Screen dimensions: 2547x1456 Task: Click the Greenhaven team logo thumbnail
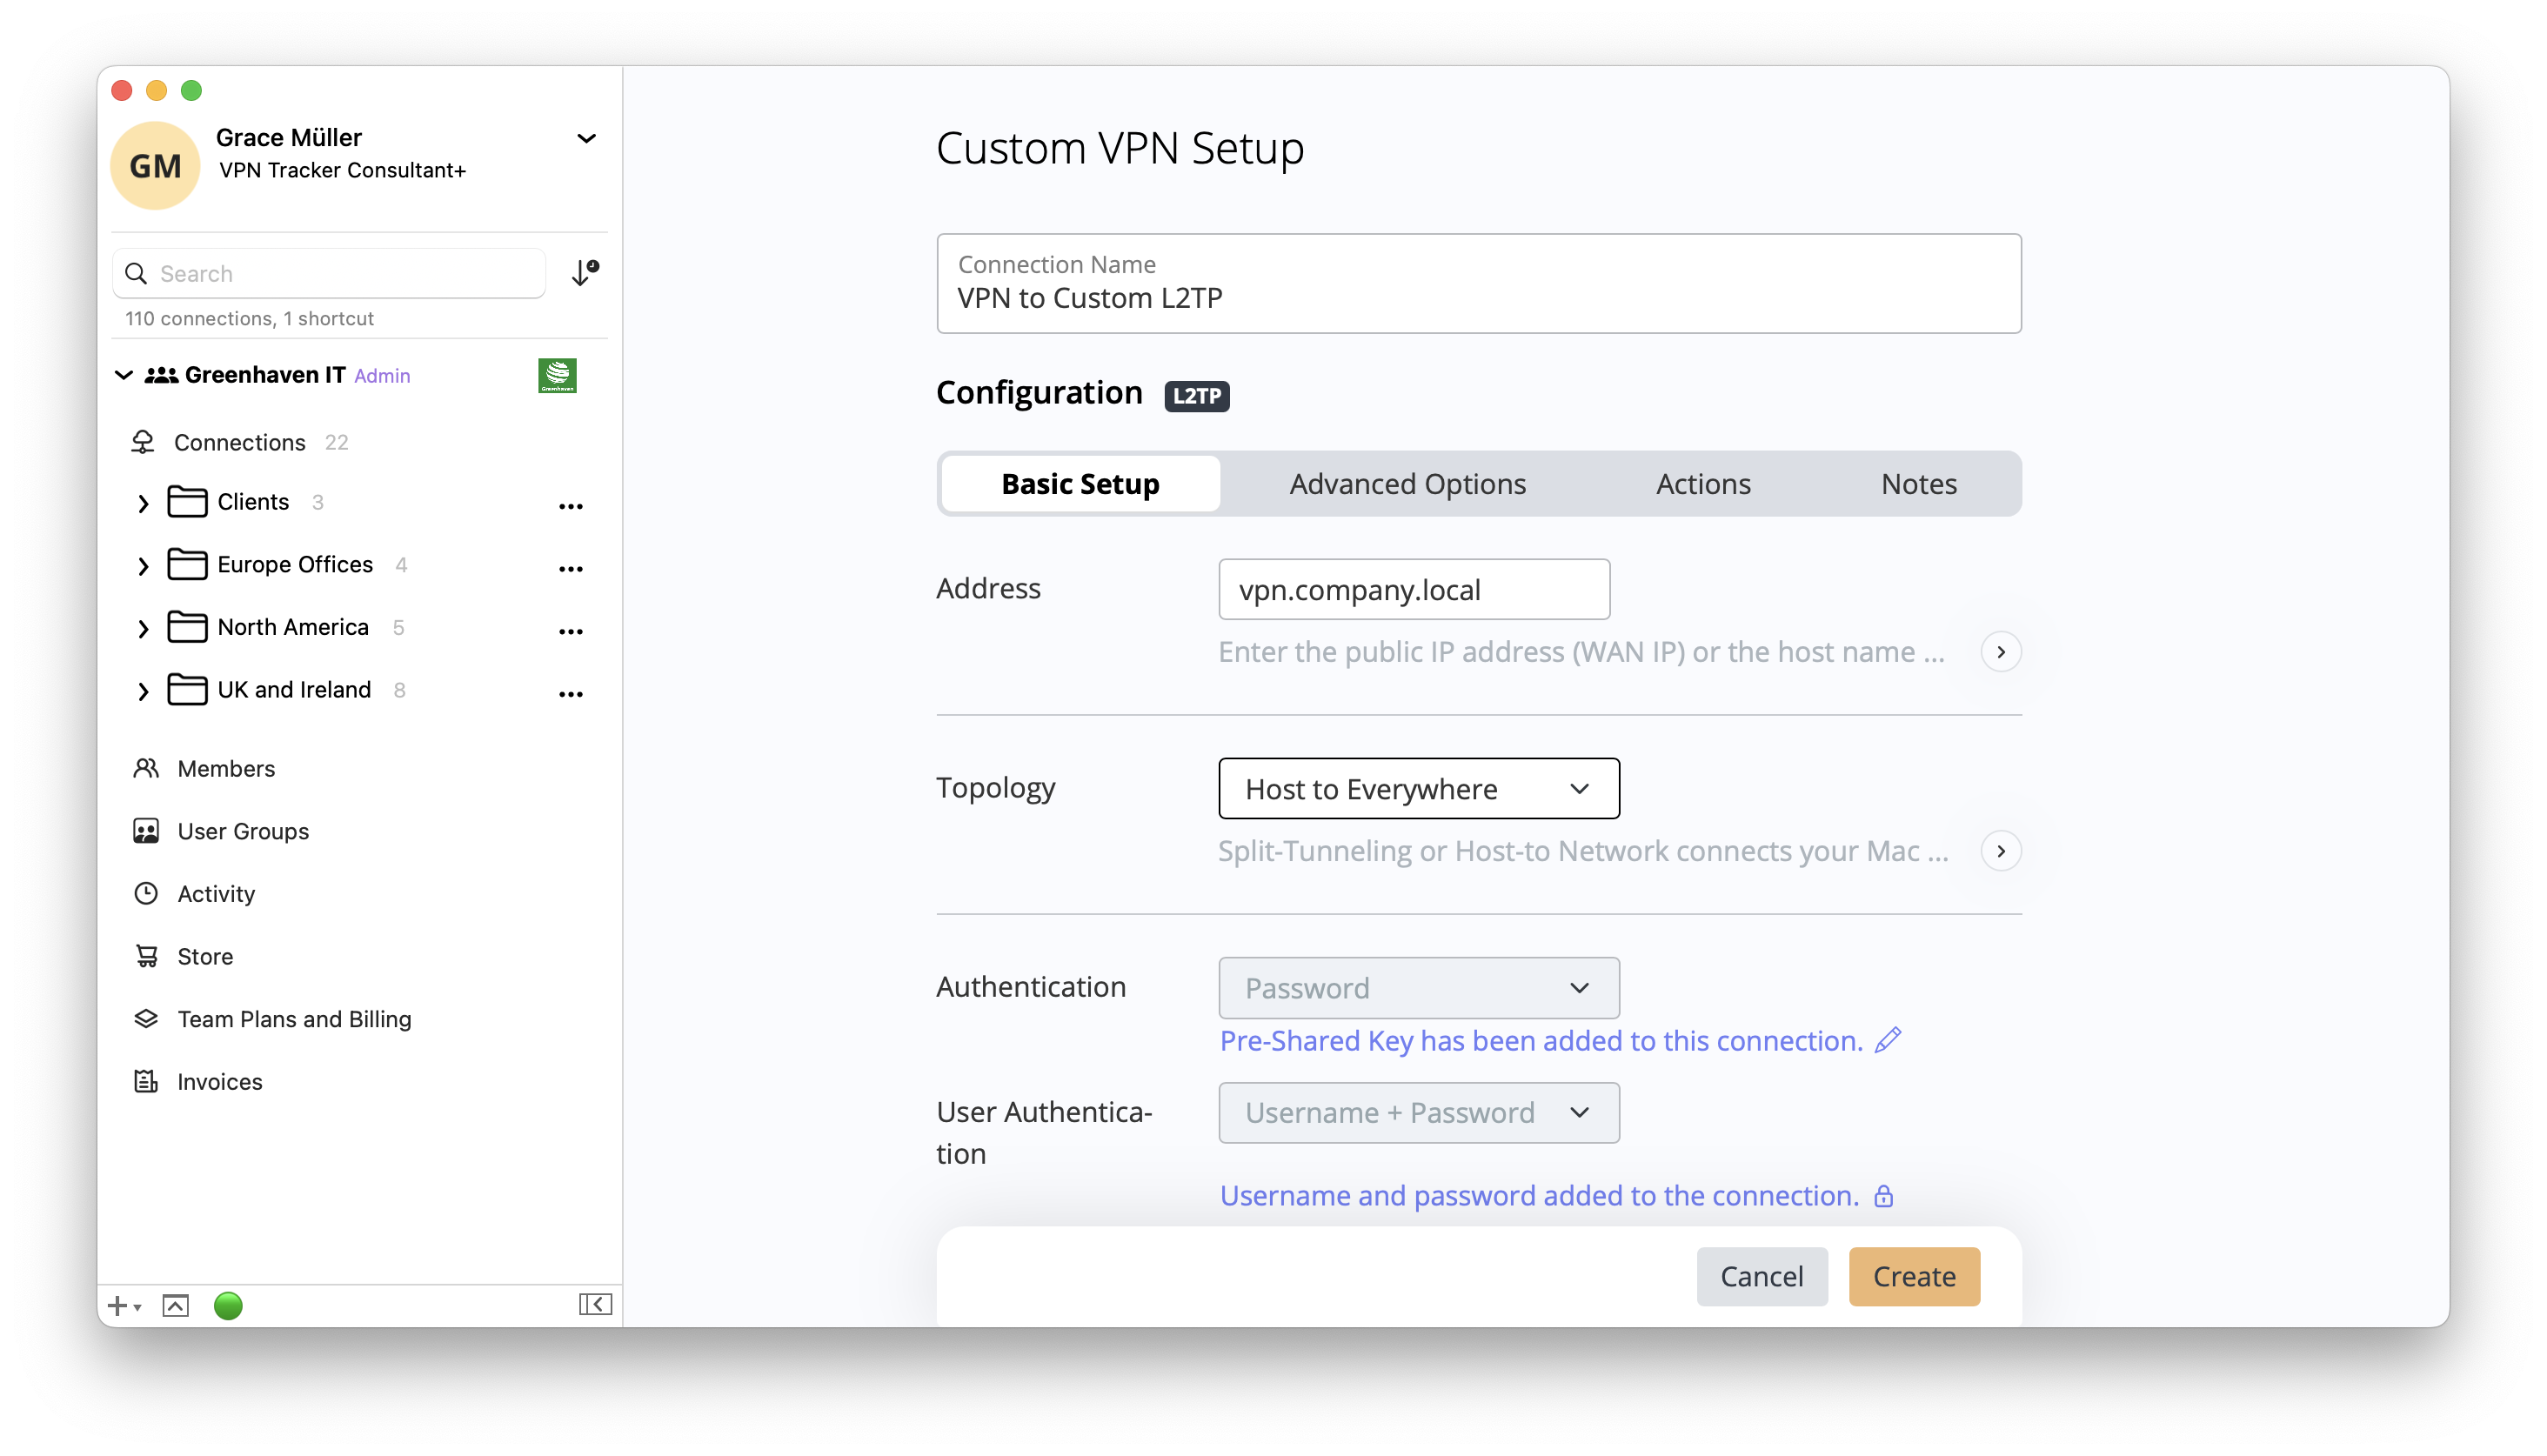click(557, 375)
